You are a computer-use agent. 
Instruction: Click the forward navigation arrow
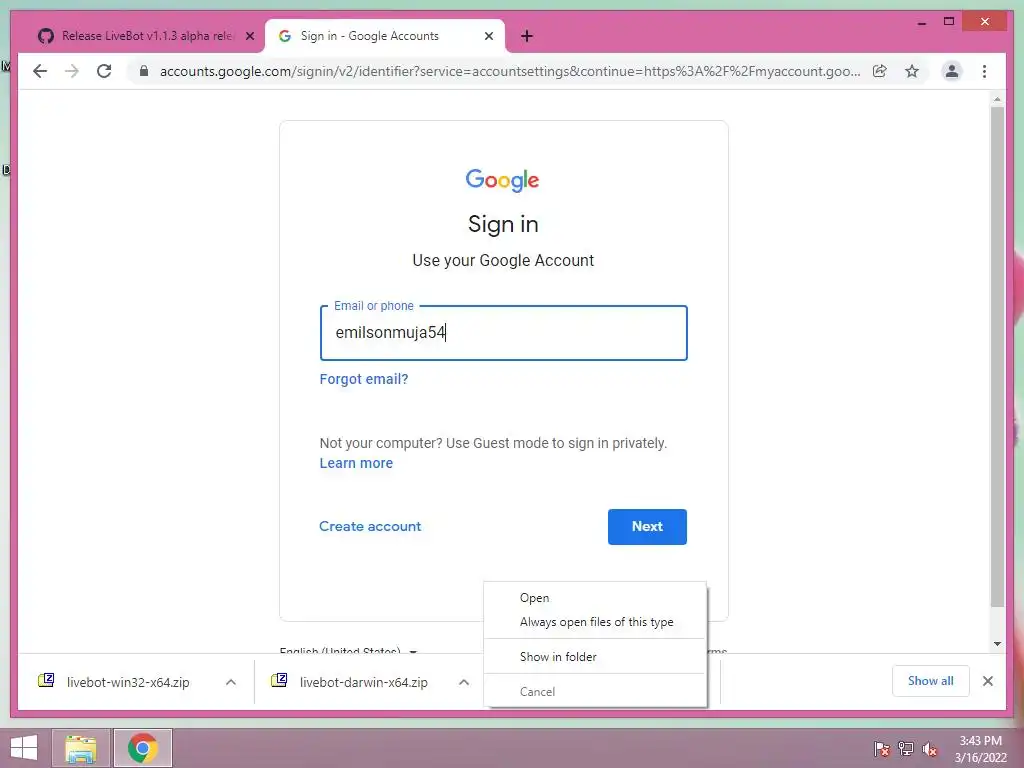click(72, 71)
